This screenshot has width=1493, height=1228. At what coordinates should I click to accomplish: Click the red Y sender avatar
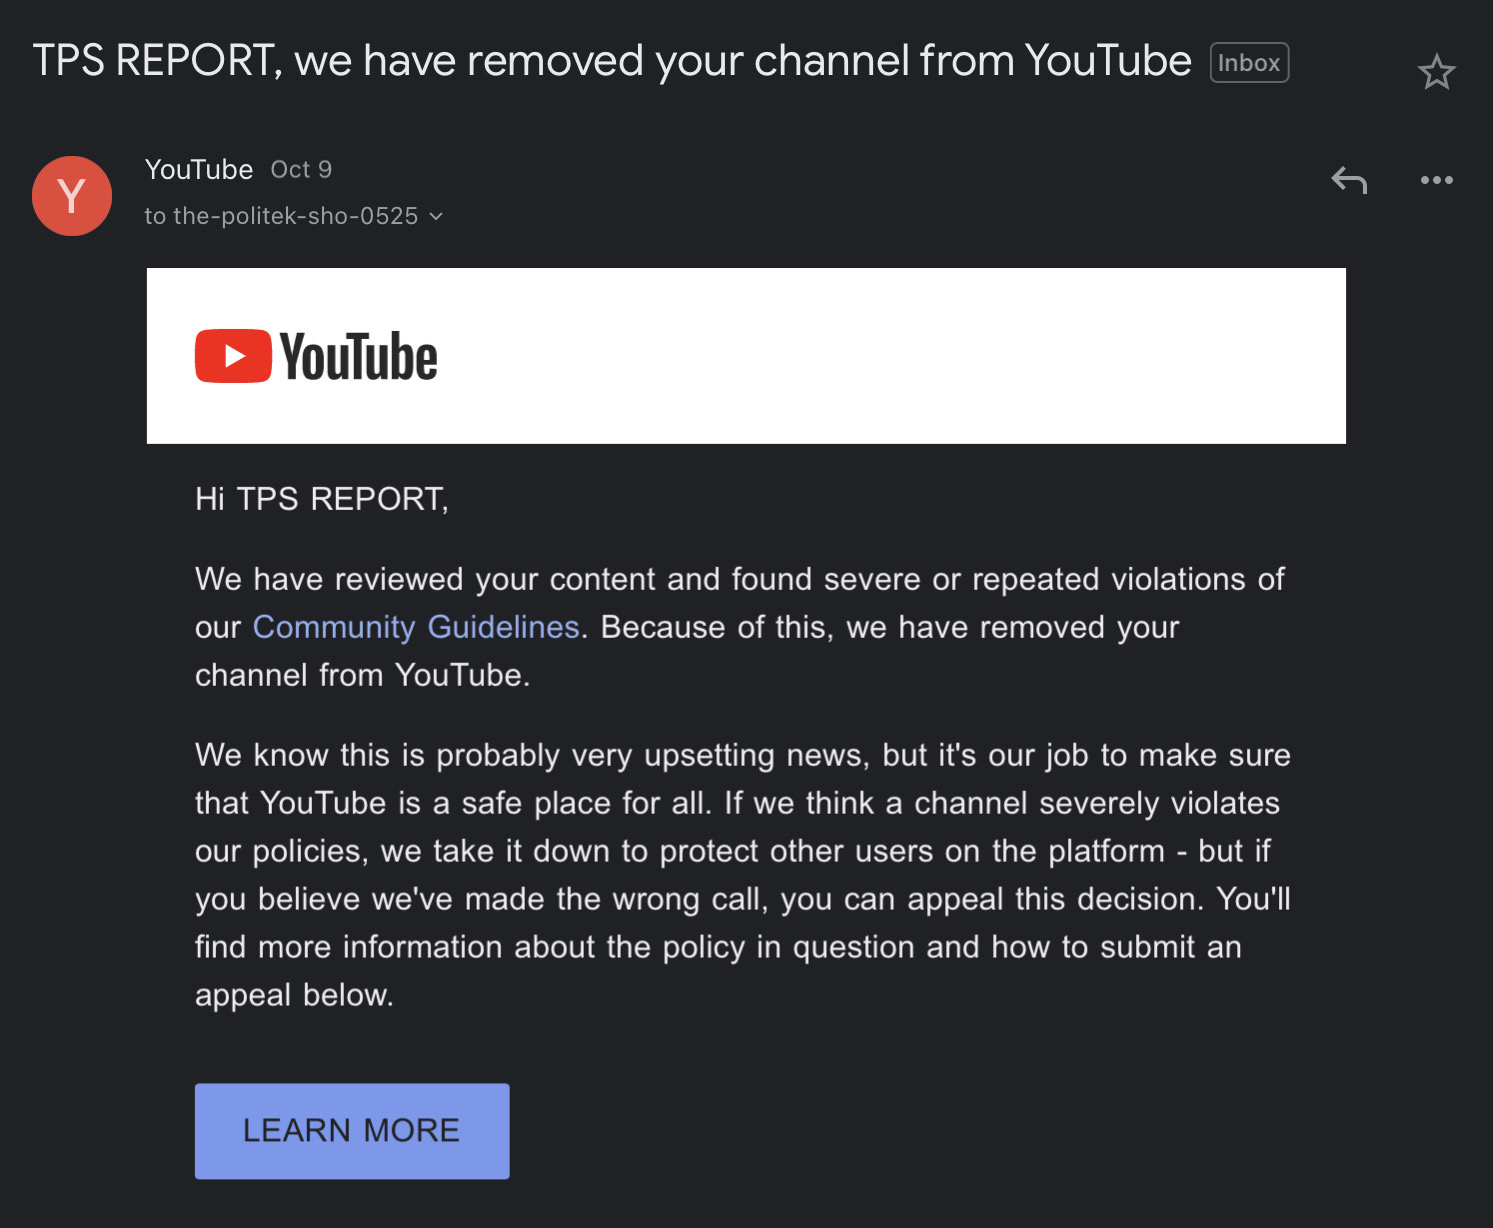[72, 195]
